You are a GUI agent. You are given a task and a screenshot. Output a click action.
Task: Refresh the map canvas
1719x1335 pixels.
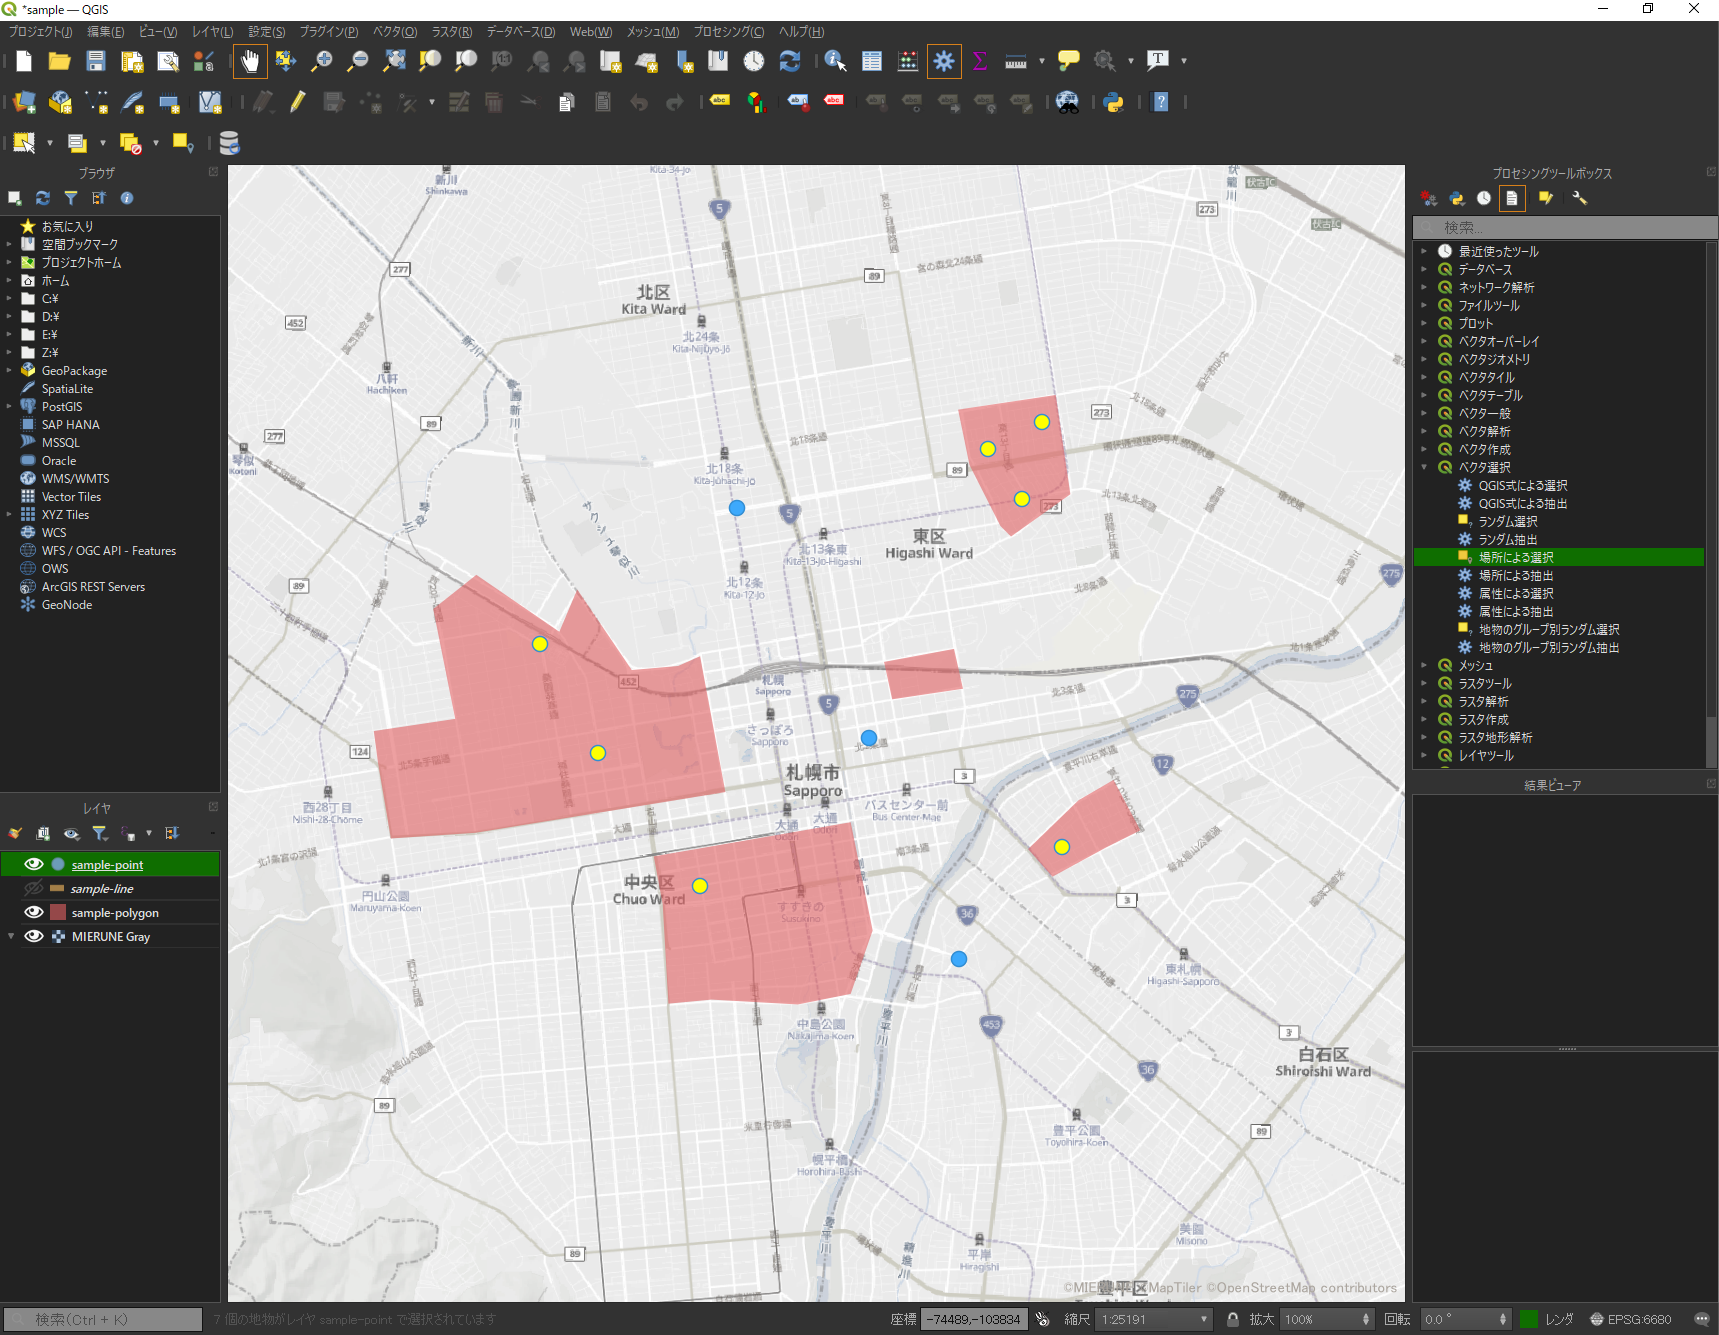(x=790, y=61)
